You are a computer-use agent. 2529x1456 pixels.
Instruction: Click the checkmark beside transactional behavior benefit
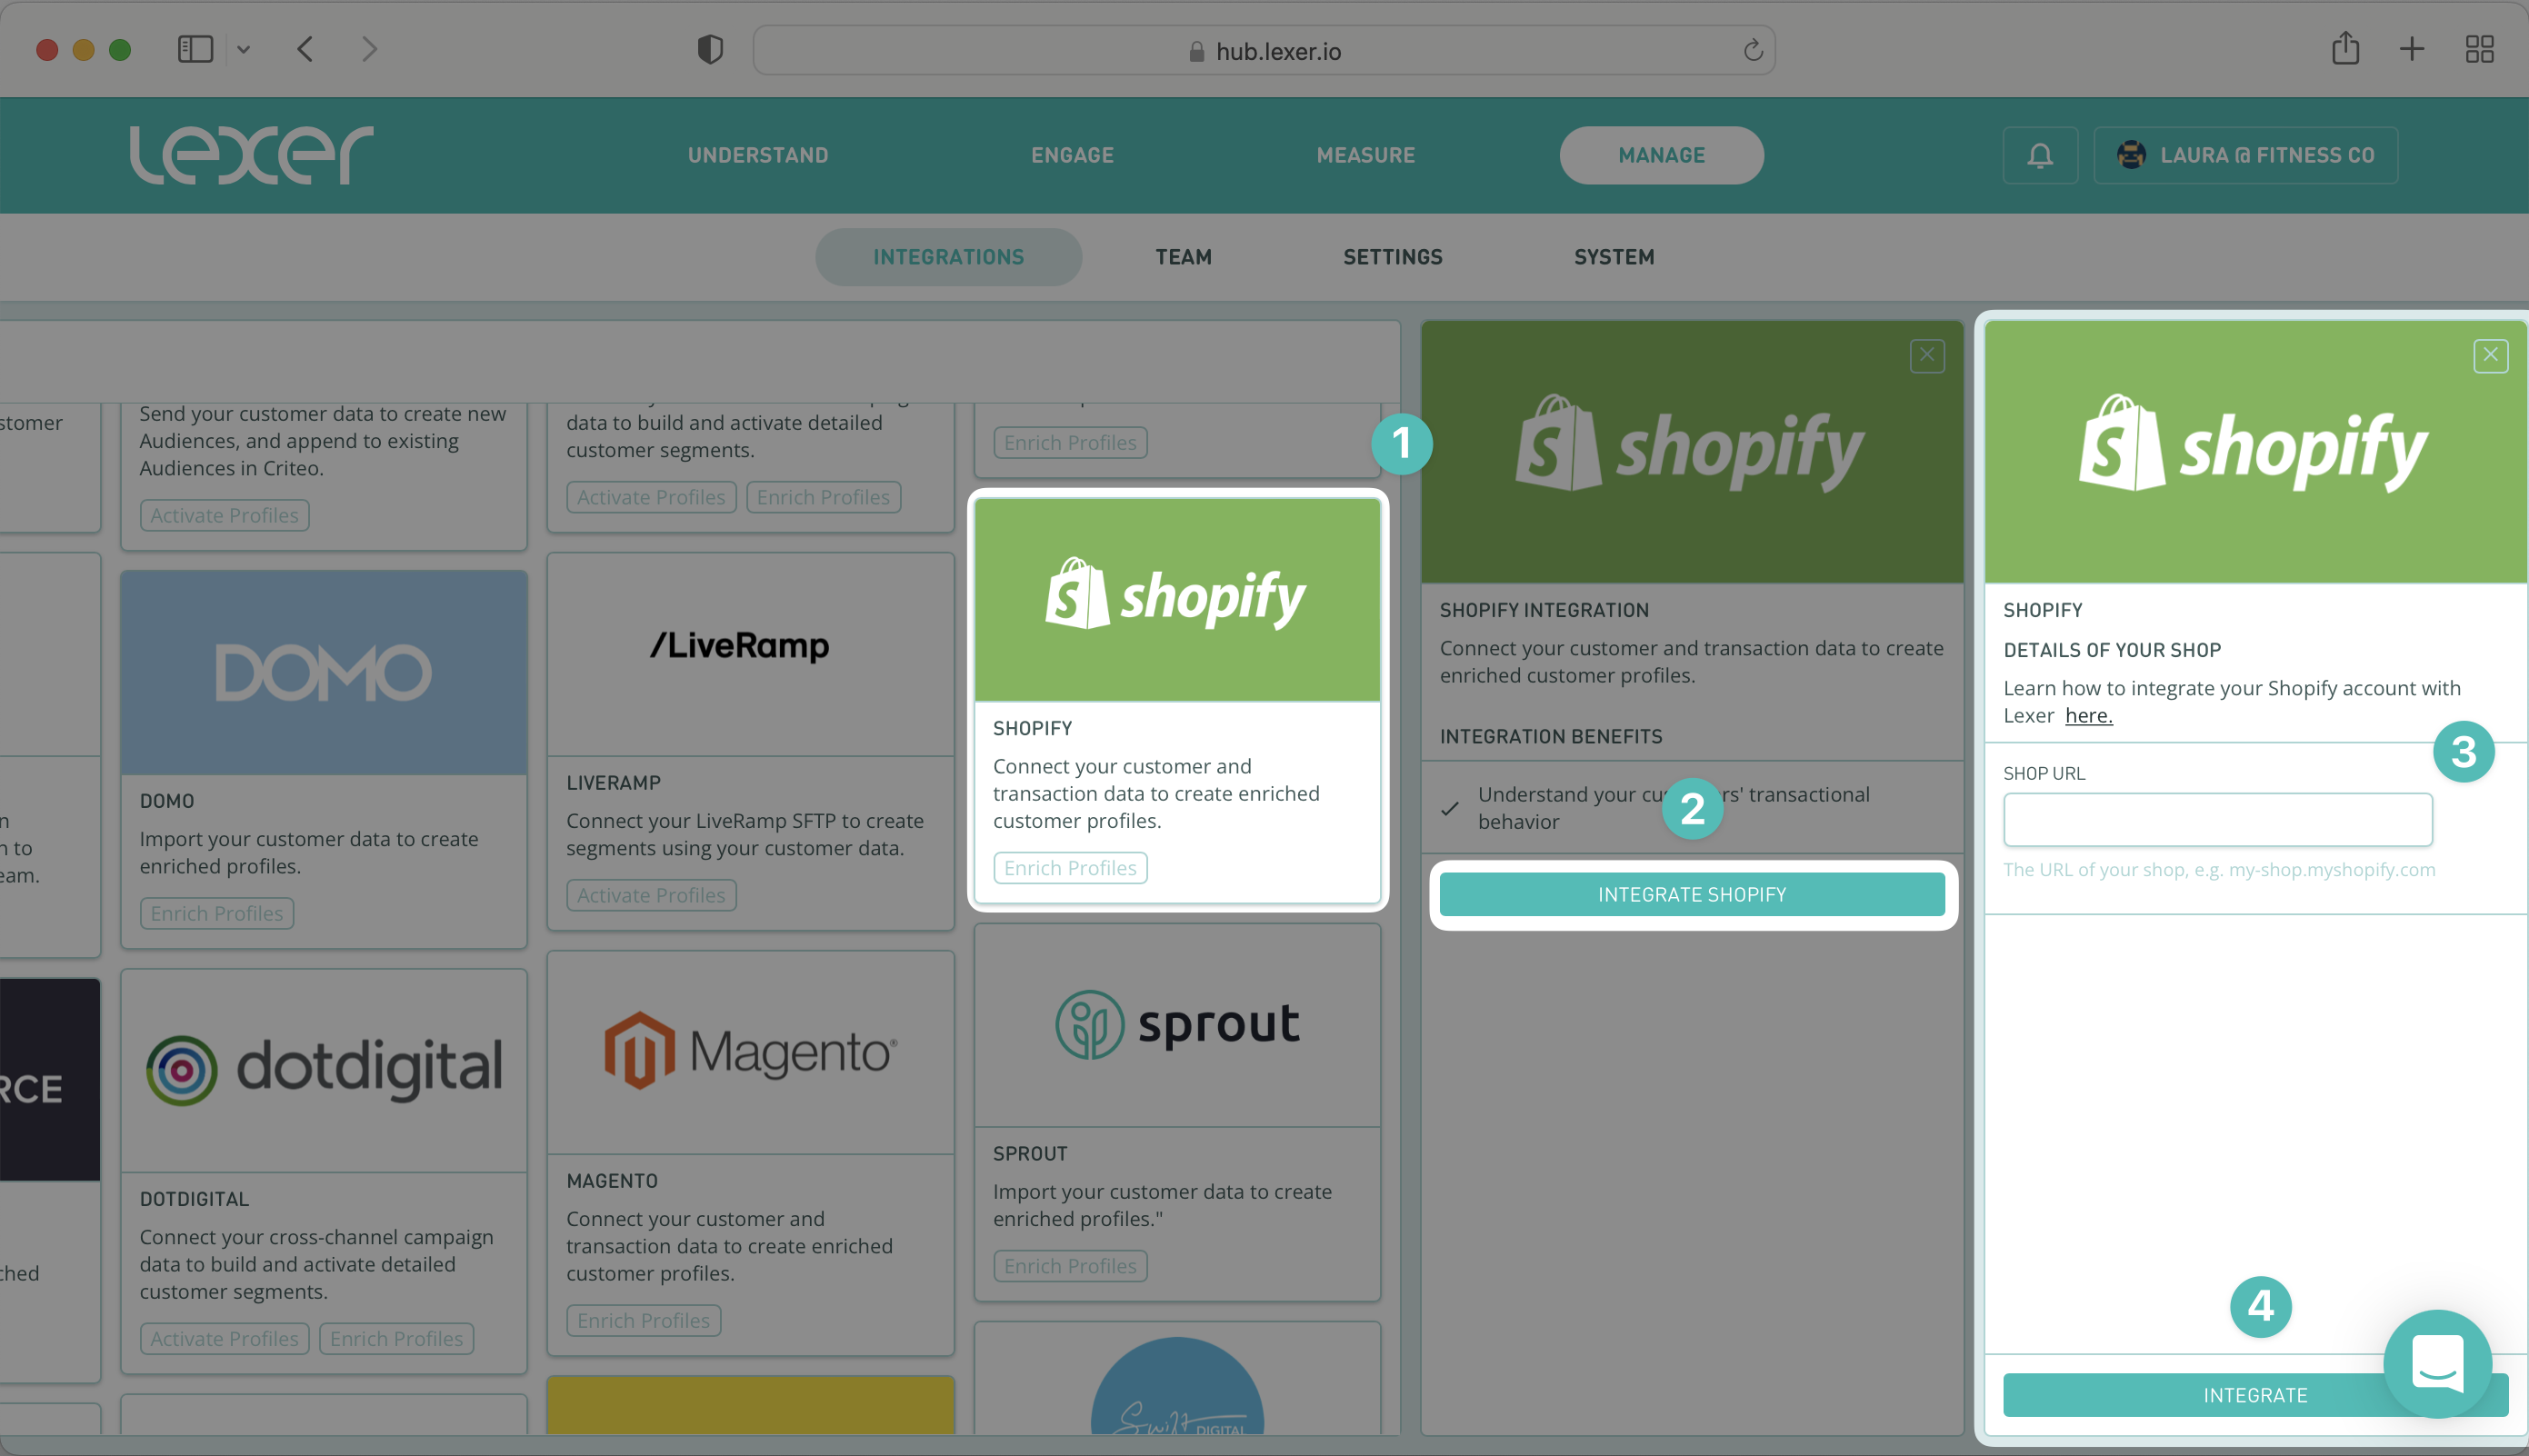pyautogui.click(x=1449, y=808)
